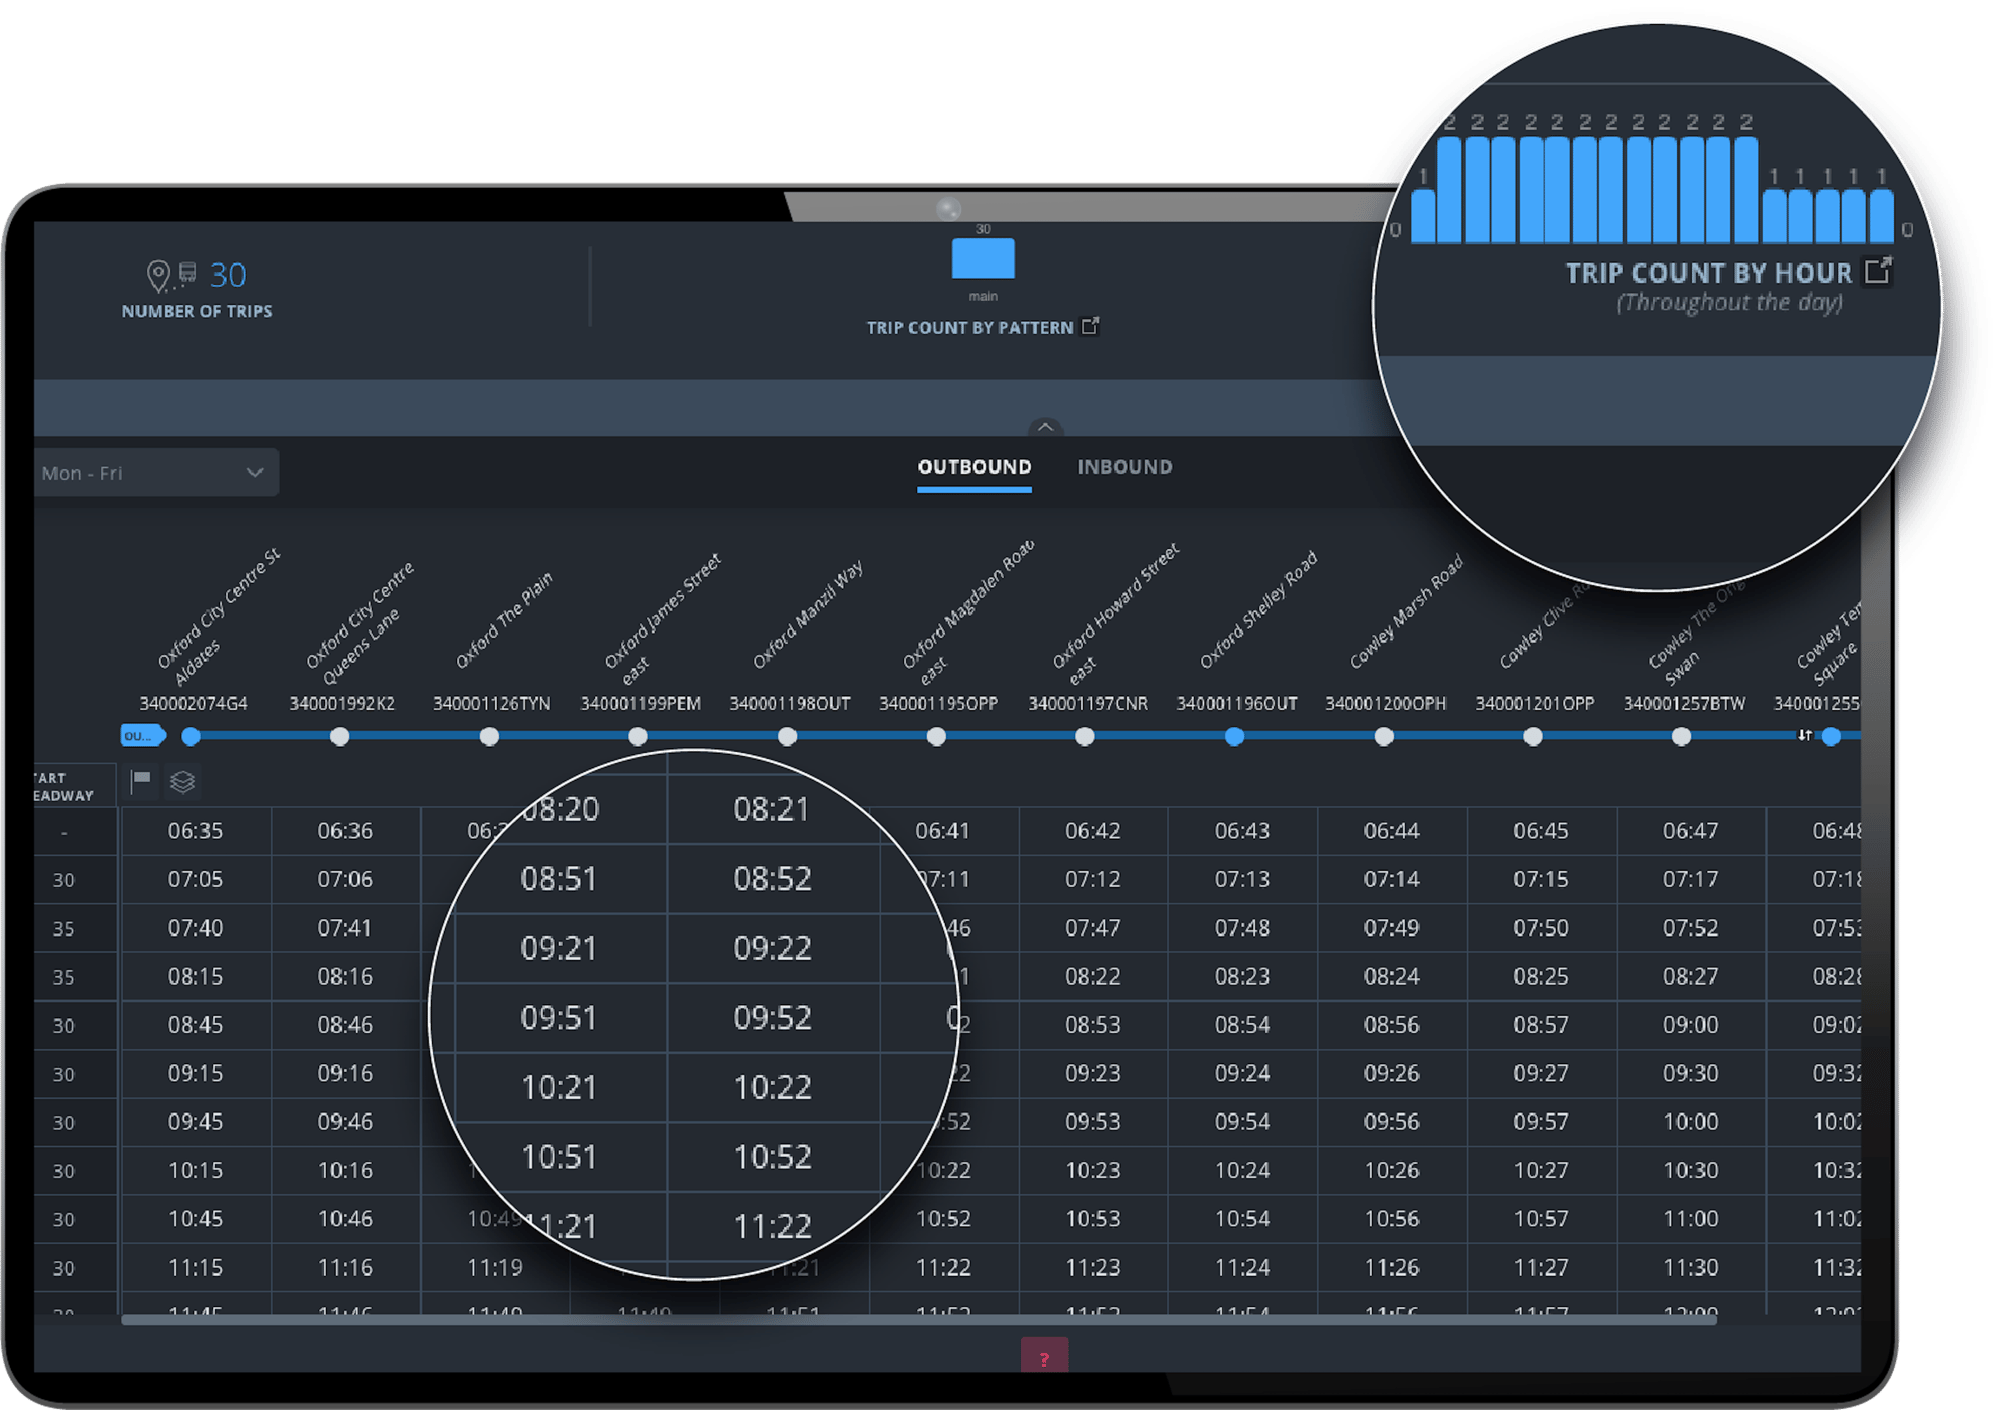Image resolution: width=2000 pixels, height=1410 pixels.
Task: Switch to the Inbound tab
Action: 1124,467
